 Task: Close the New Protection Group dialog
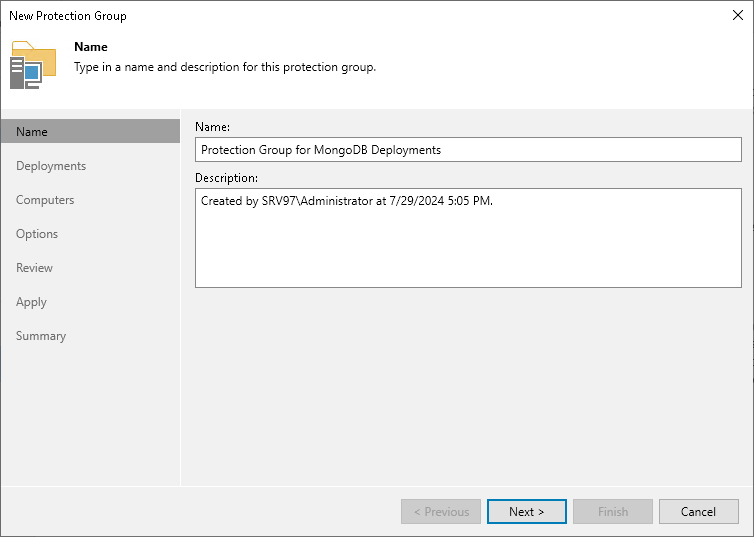coord(737,16)
